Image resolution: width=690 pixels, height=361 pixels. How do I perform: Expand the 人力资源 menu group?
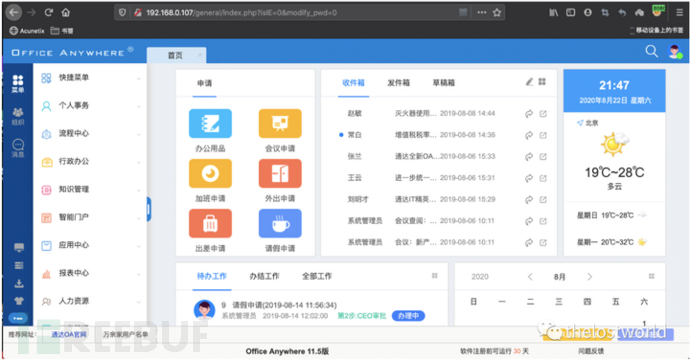(x=90, y=302)
